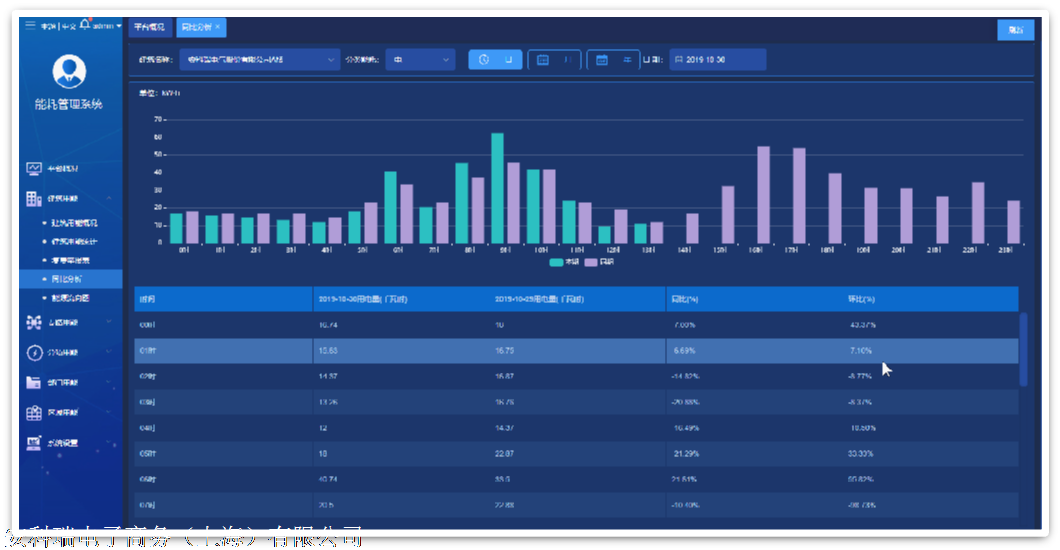Click the purple bar at 16h
Viewport: 1060px width, 550px height.
coord(763,195)
